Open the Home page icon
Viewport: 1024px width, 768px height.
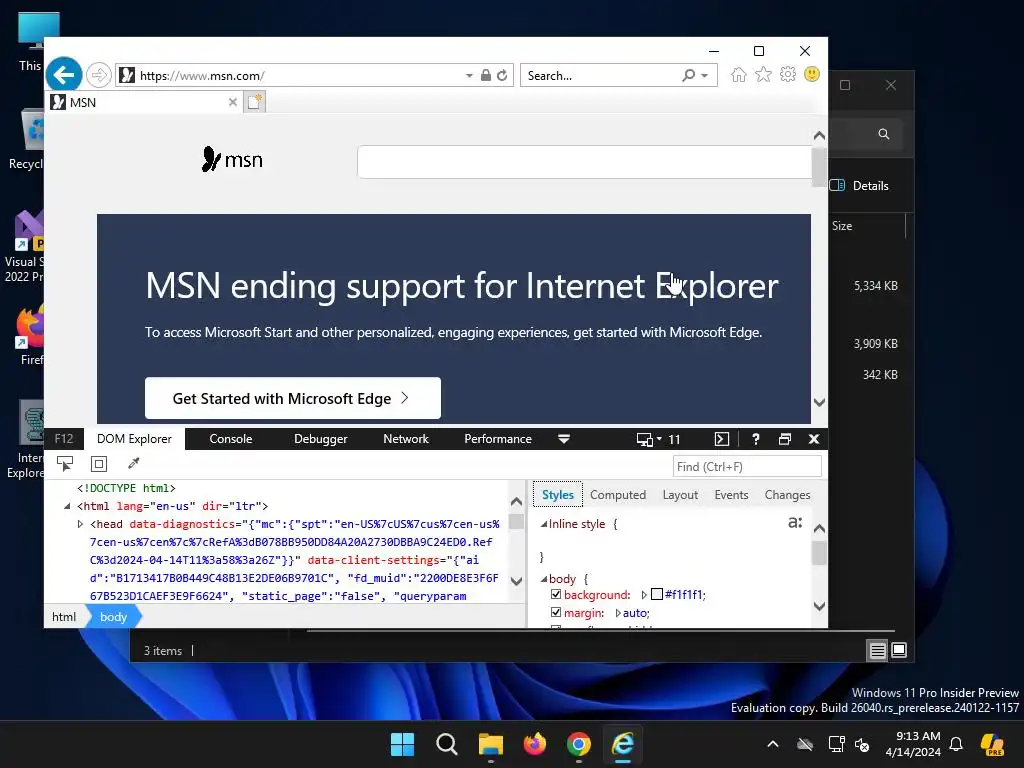pyautogui.click(x=739, y=74)
